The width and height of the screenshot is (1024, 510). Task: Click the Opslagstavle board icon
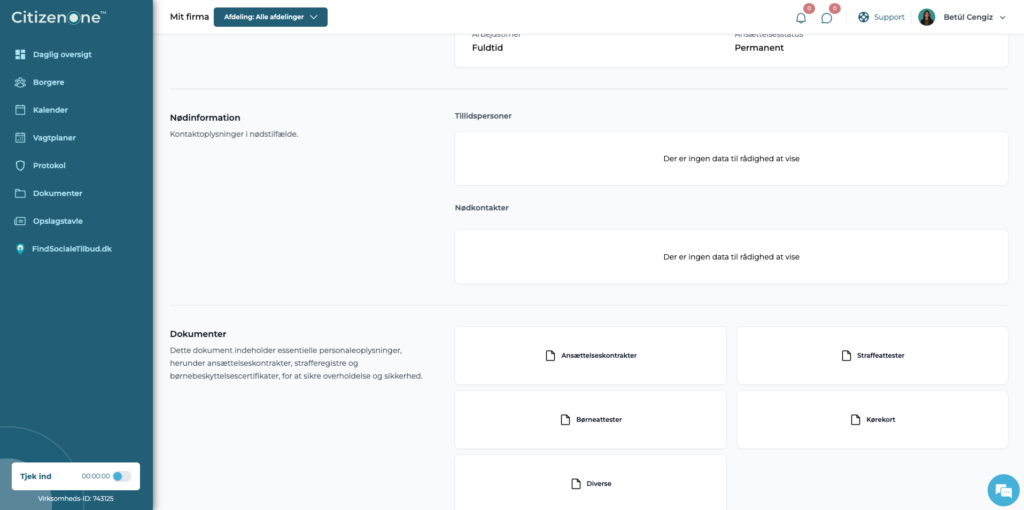20,221
